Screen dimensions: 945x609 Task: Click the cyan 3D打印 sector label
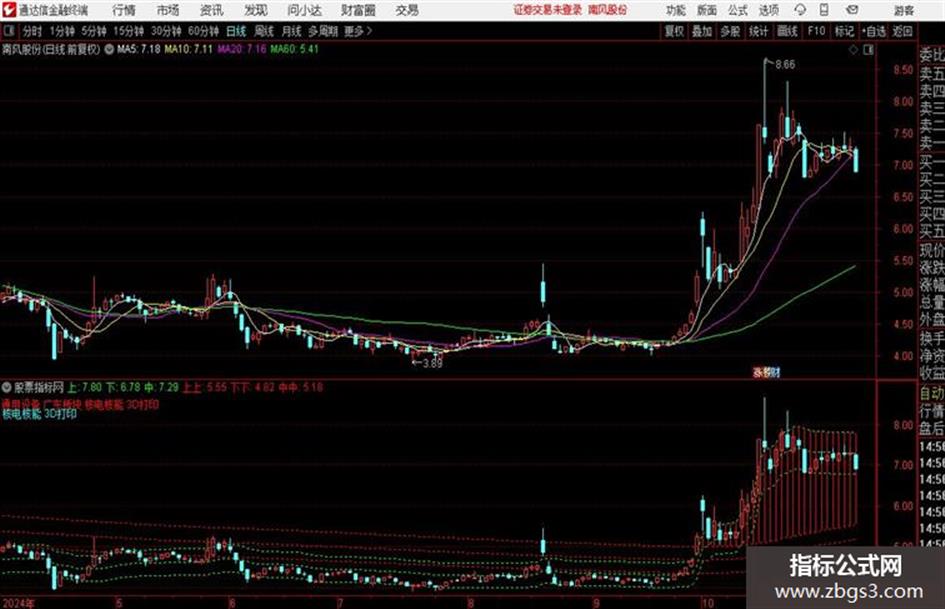coord(60,414)
